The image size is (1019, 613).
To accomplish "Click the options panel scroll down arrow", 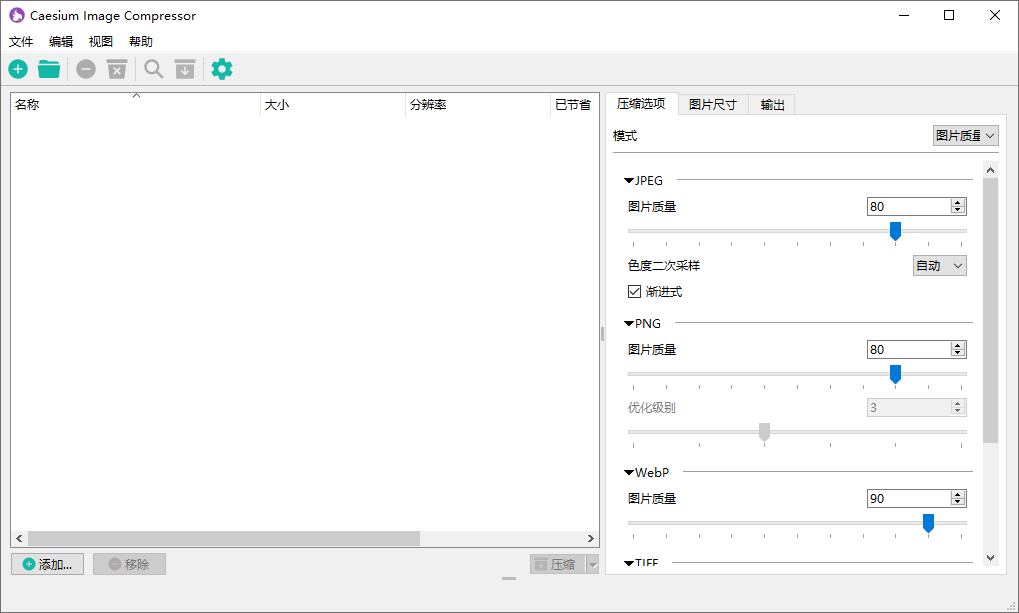I will tap(990, 558).
